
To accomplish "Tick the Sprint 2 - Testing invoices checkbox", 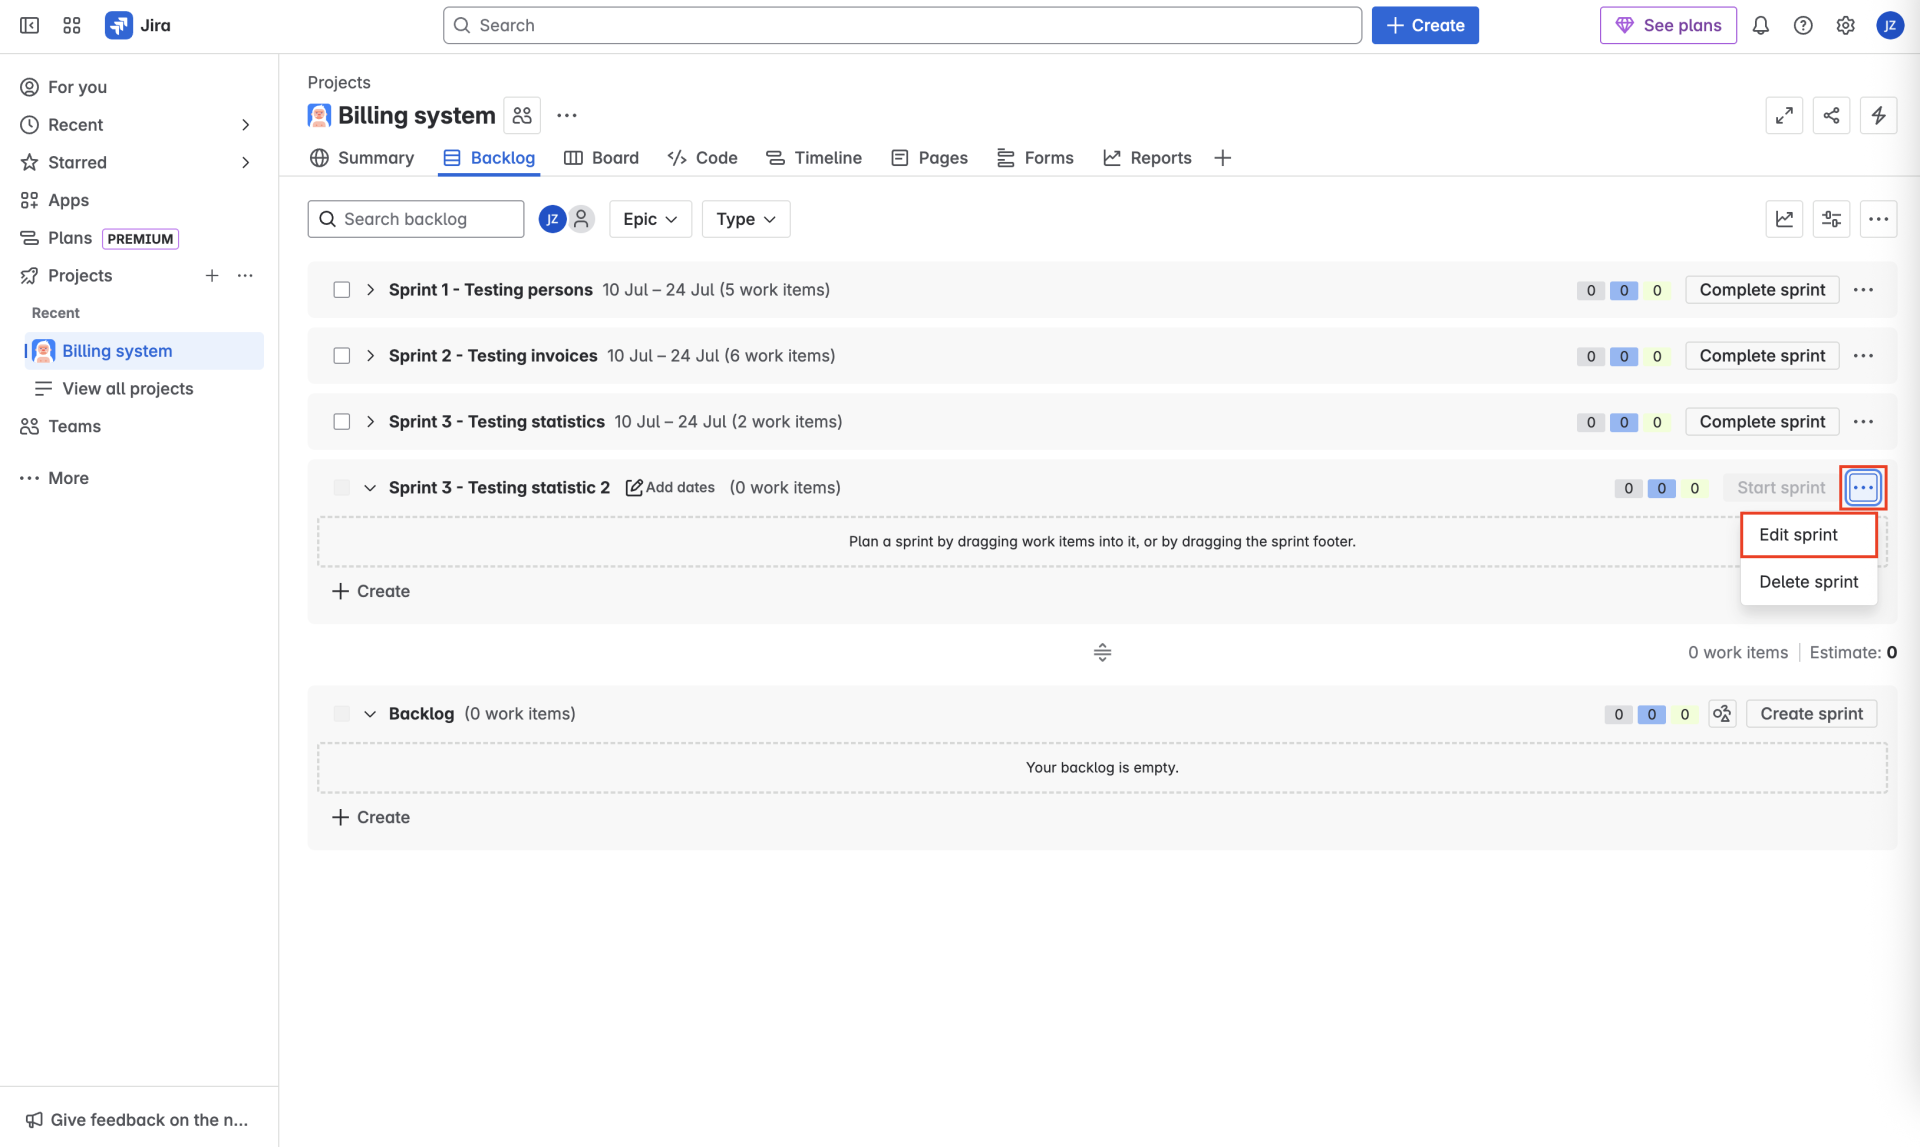I will (342, 356).
